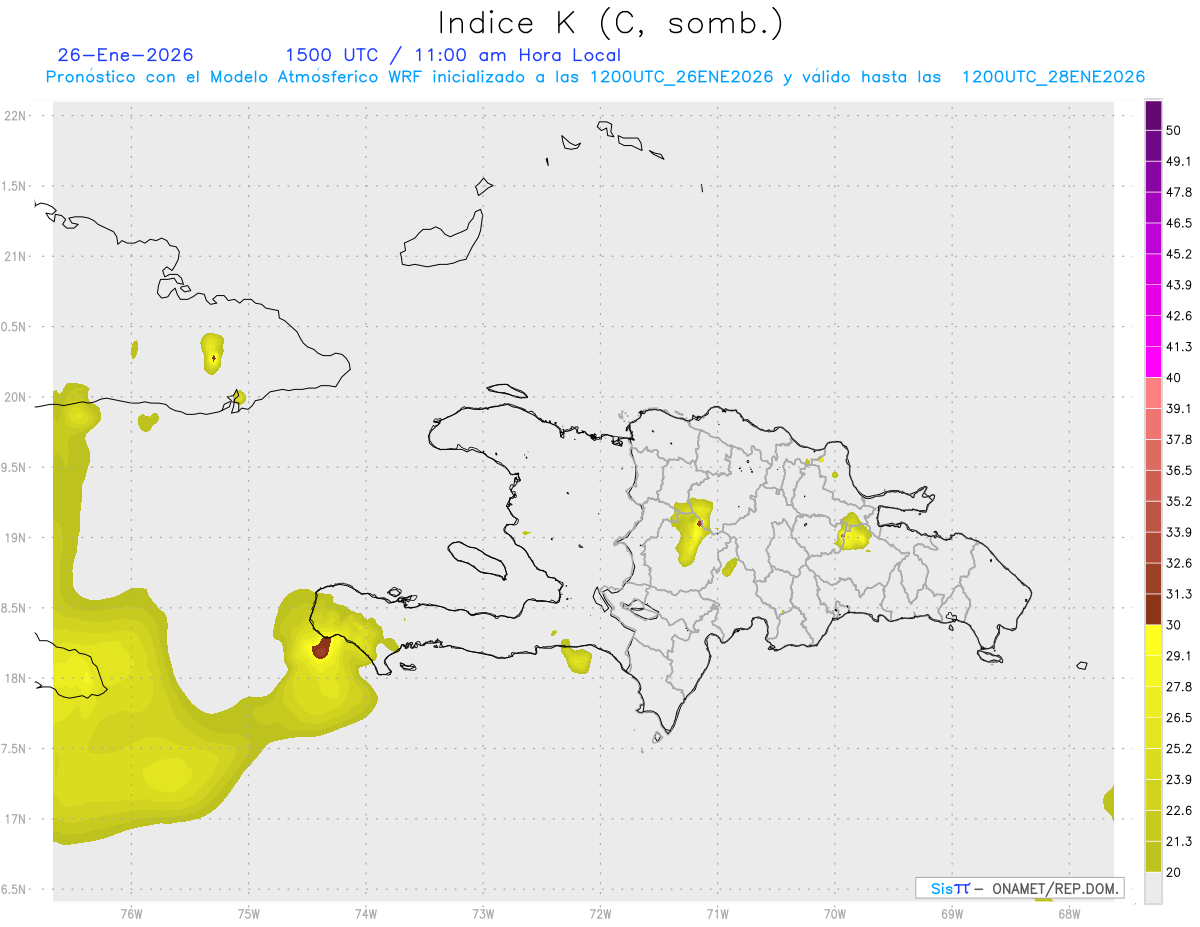The image size is (1200, 927).
Task: Click the '40' value on the color scale
Action: click(1173, 378)
